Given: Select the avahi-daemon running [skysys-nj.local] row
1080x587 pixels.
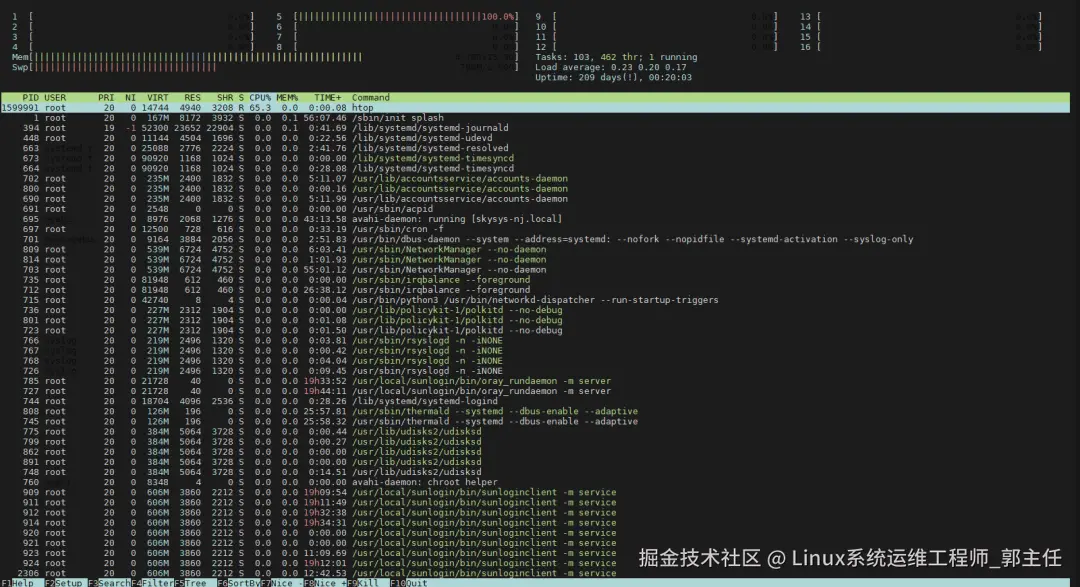Looking at the screenshot, I should point(535,219).
